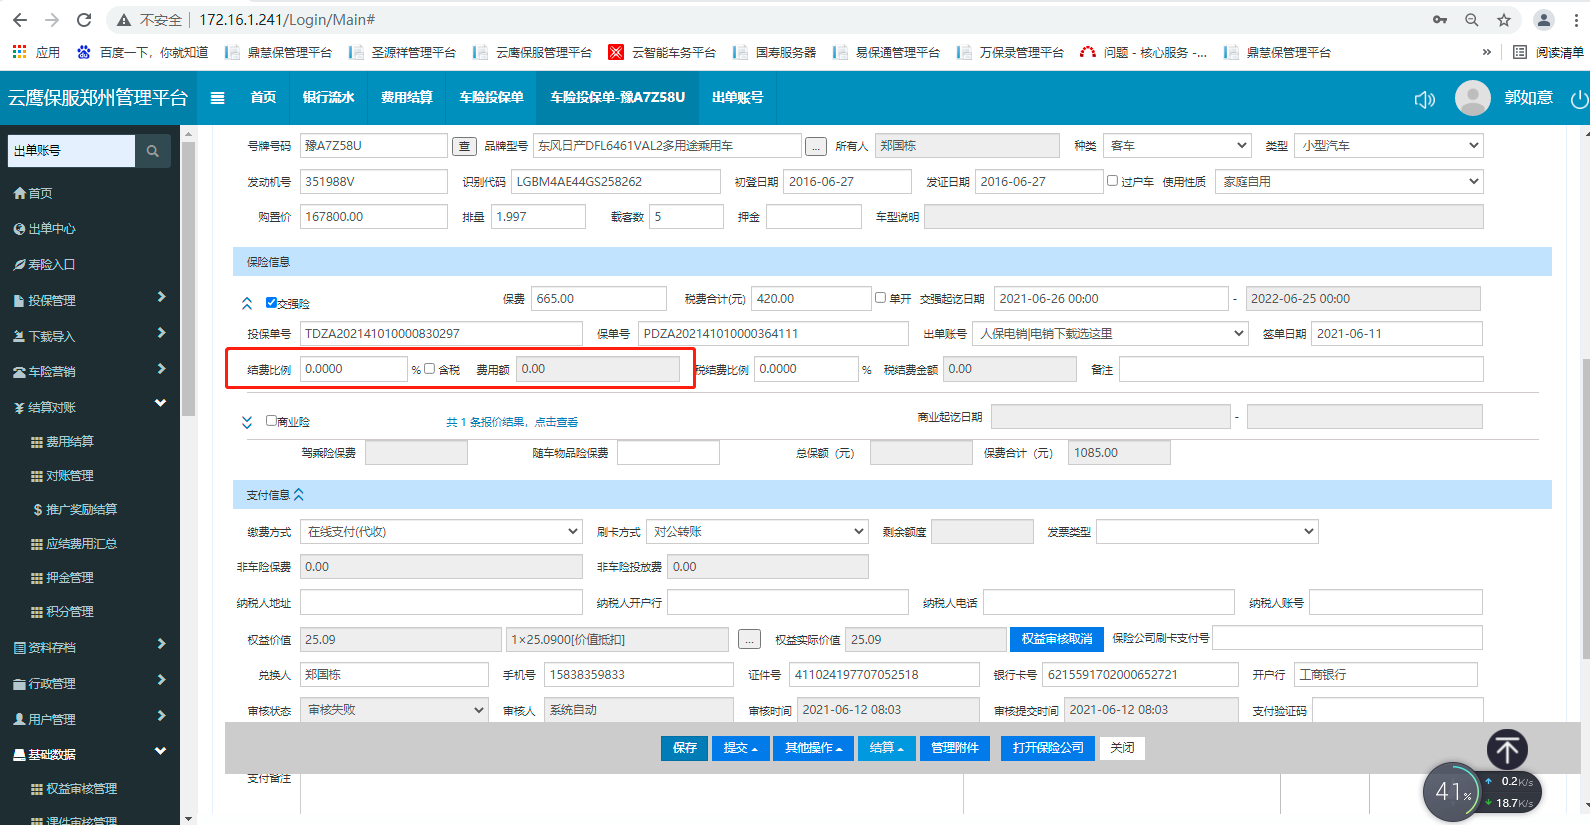Screen dimensions: 1590x825
Task: Collapse the 交强险 section double-chevron
Action: [247, 303]
